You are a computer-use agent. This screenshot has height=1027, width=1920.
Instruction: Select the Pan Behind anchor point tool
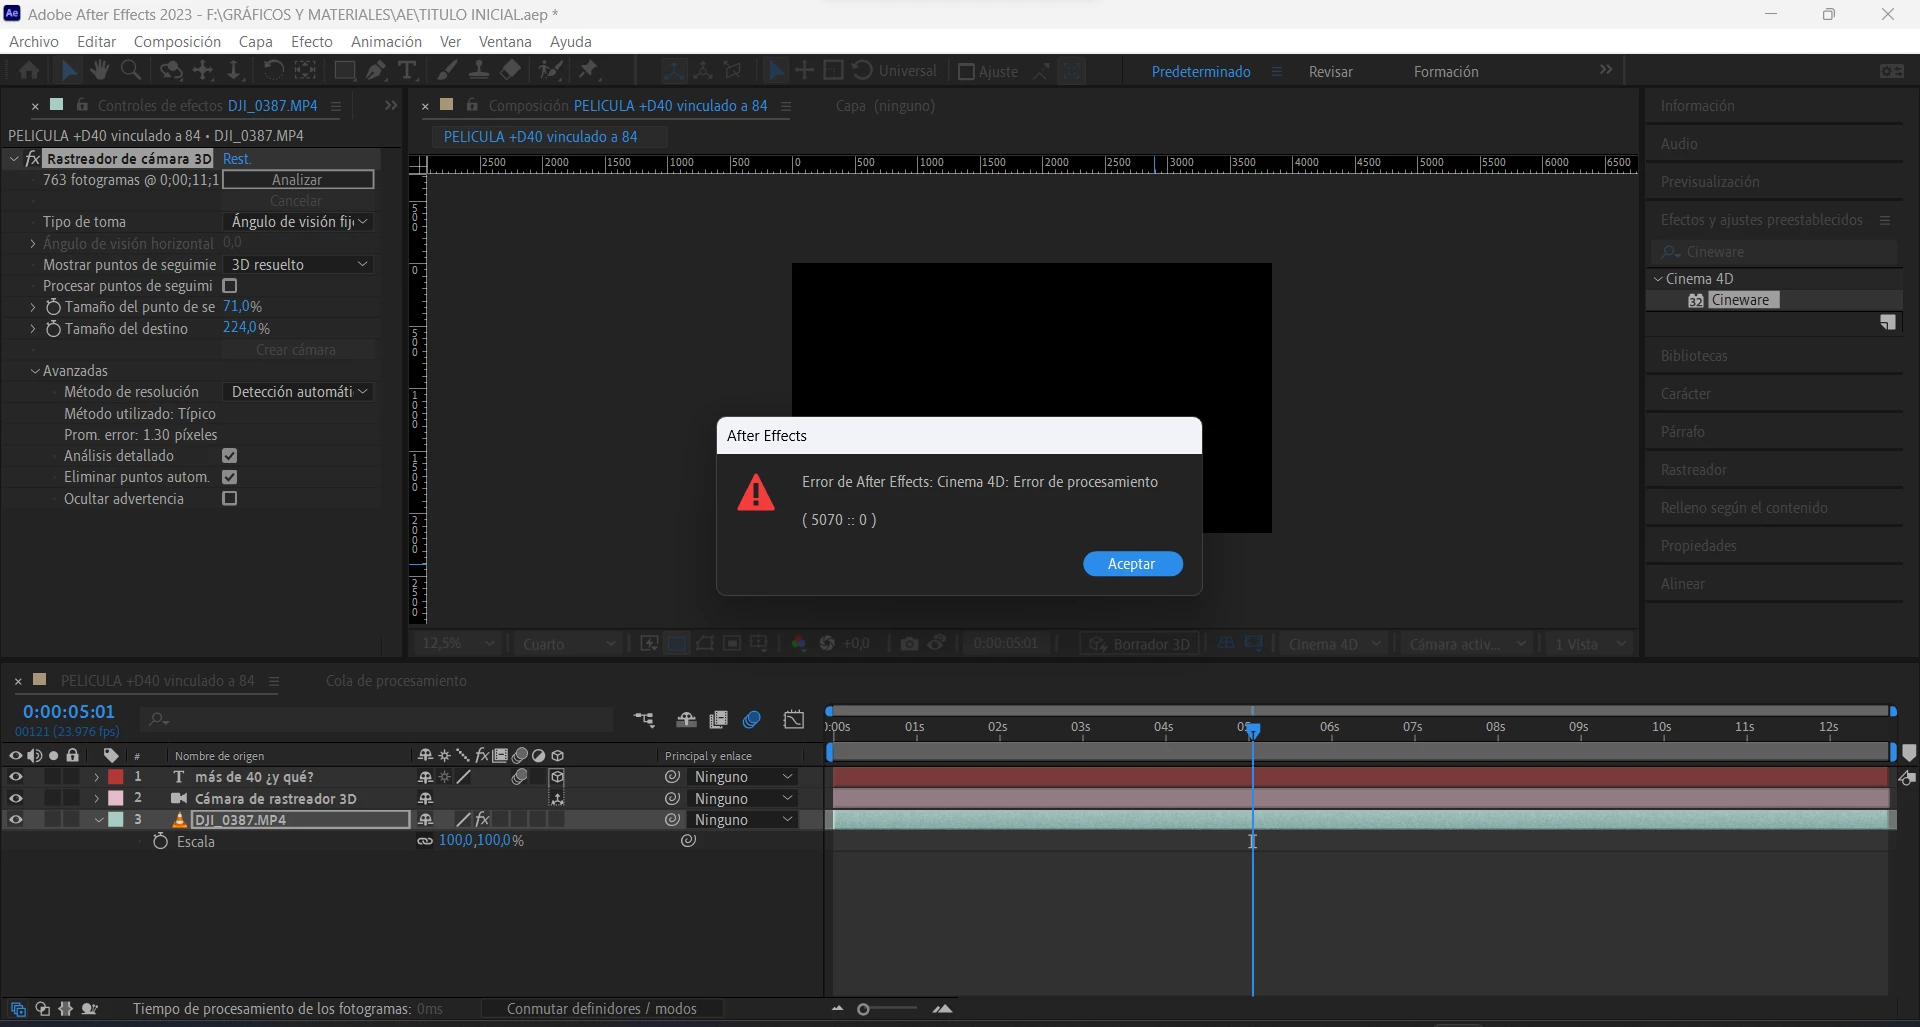point(306,70)
